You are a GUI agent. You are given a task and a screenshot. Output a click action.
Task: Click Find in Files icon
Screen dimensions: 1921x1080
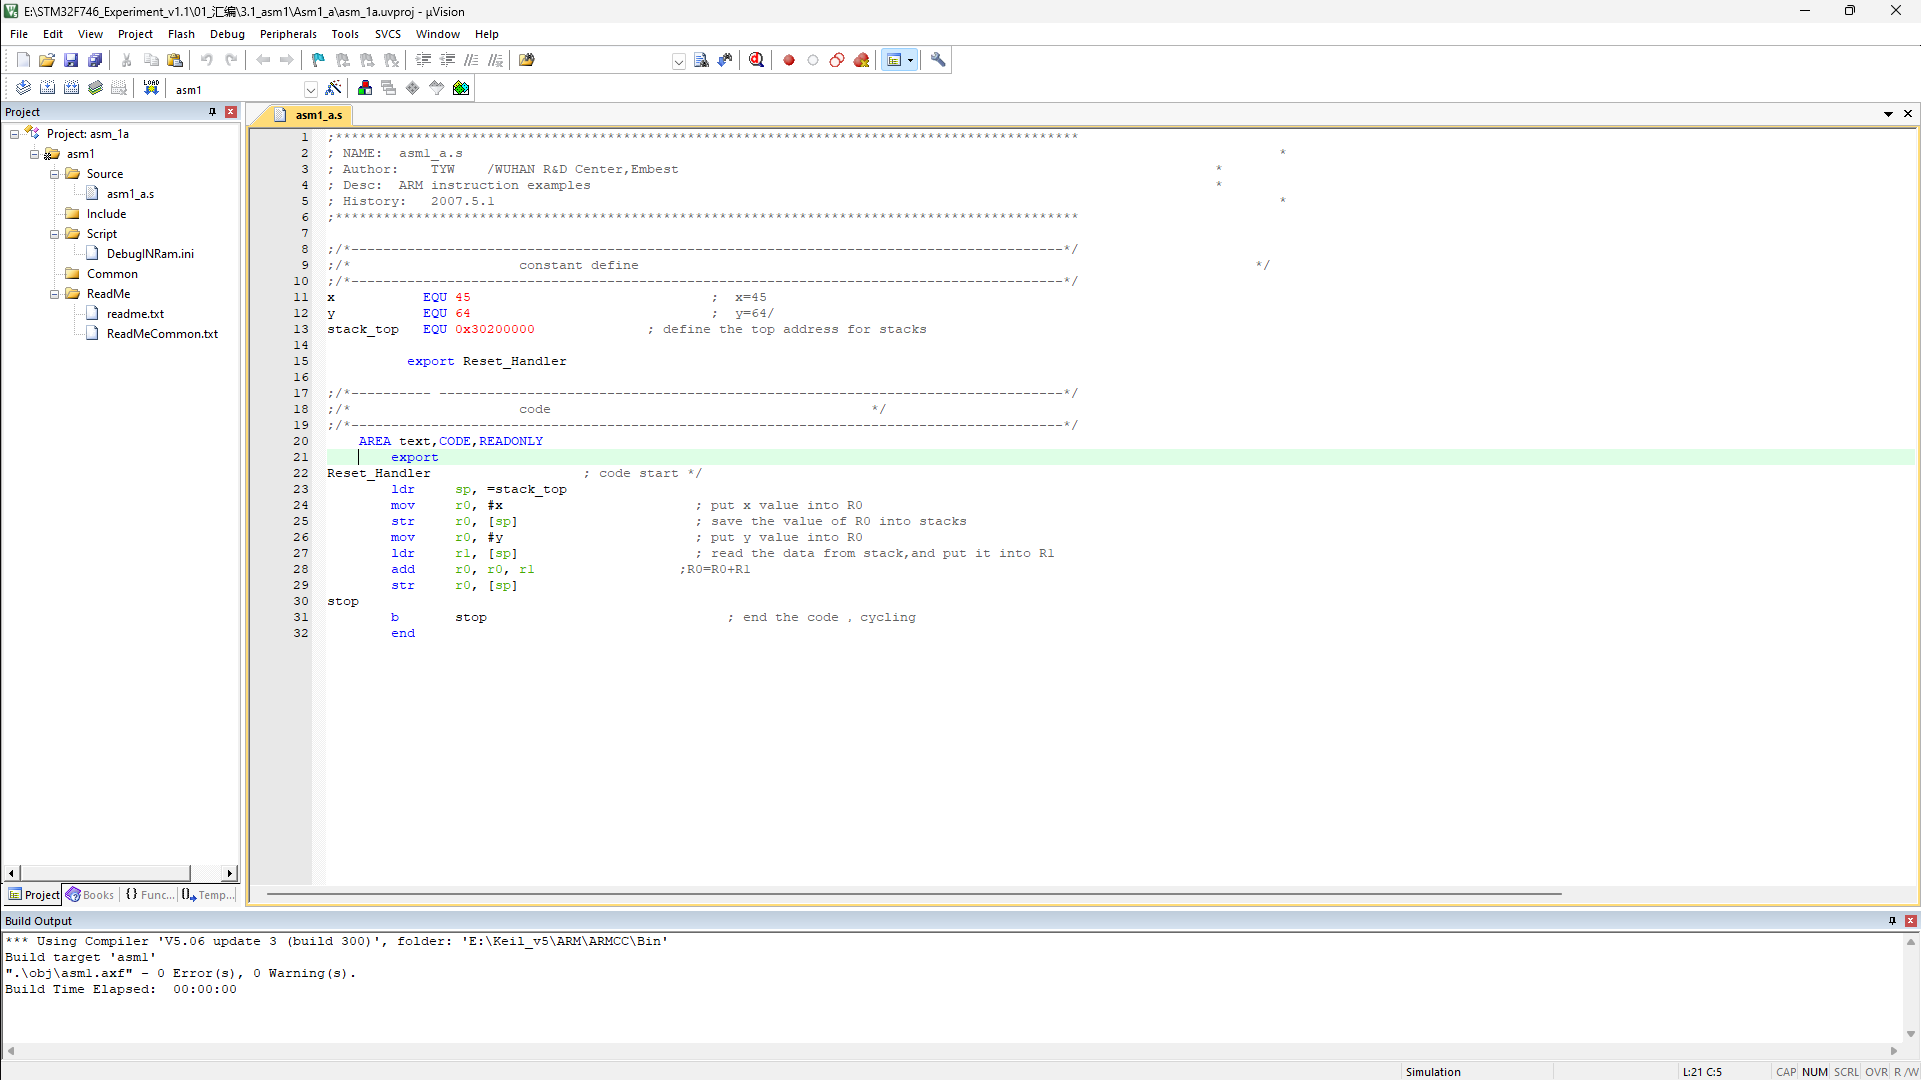527,60
